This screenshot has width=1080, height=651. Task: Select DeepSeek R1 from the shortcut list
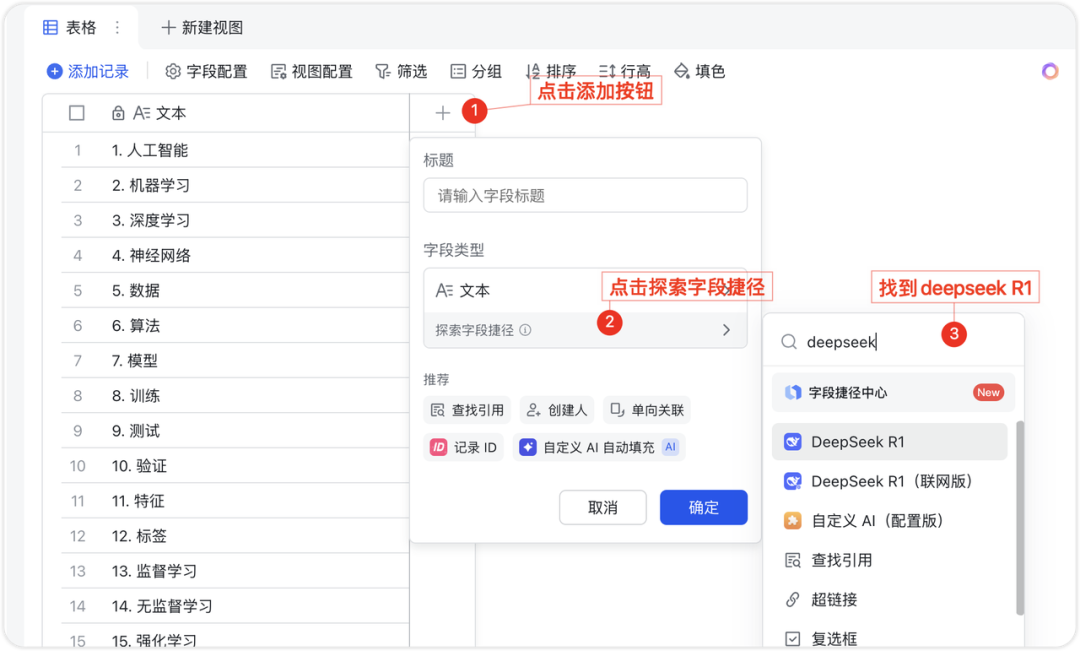click(x=890, y=442)
